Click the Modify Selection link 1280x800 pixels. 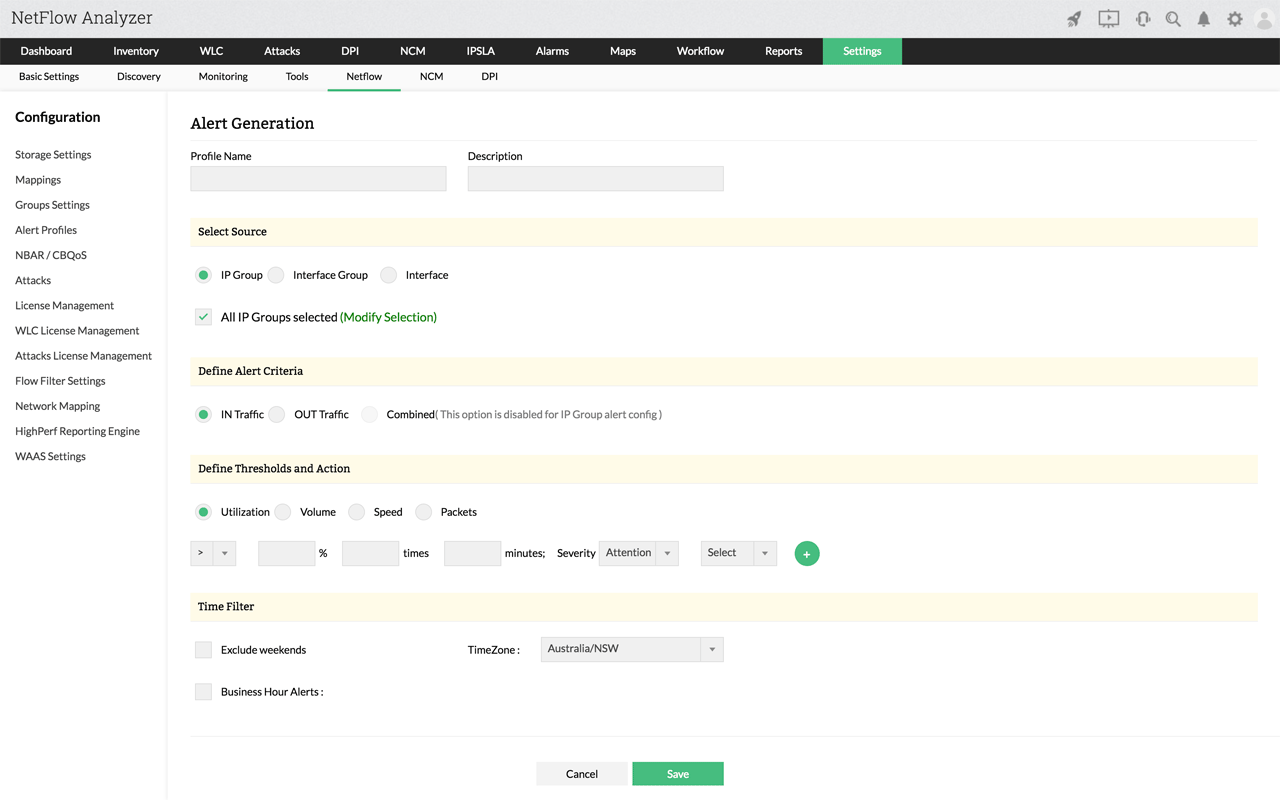tap(388, 317)
